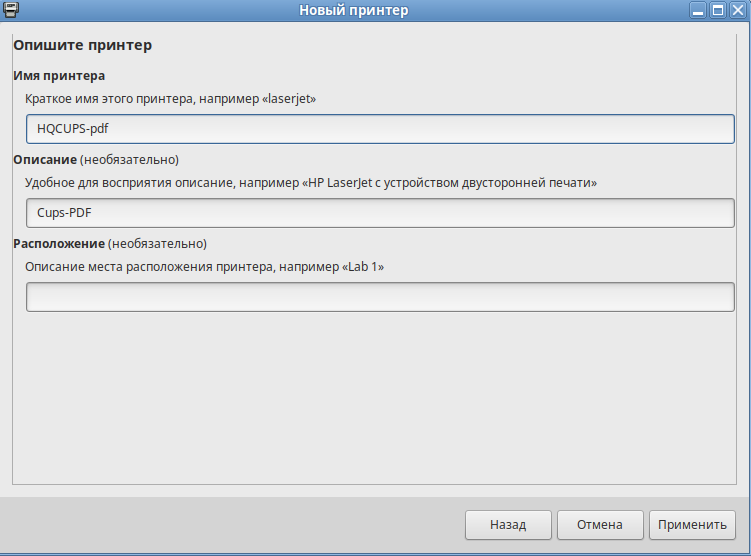Click the bold Описание label
This screenshot has width=751, height=556.
point(45,159)
